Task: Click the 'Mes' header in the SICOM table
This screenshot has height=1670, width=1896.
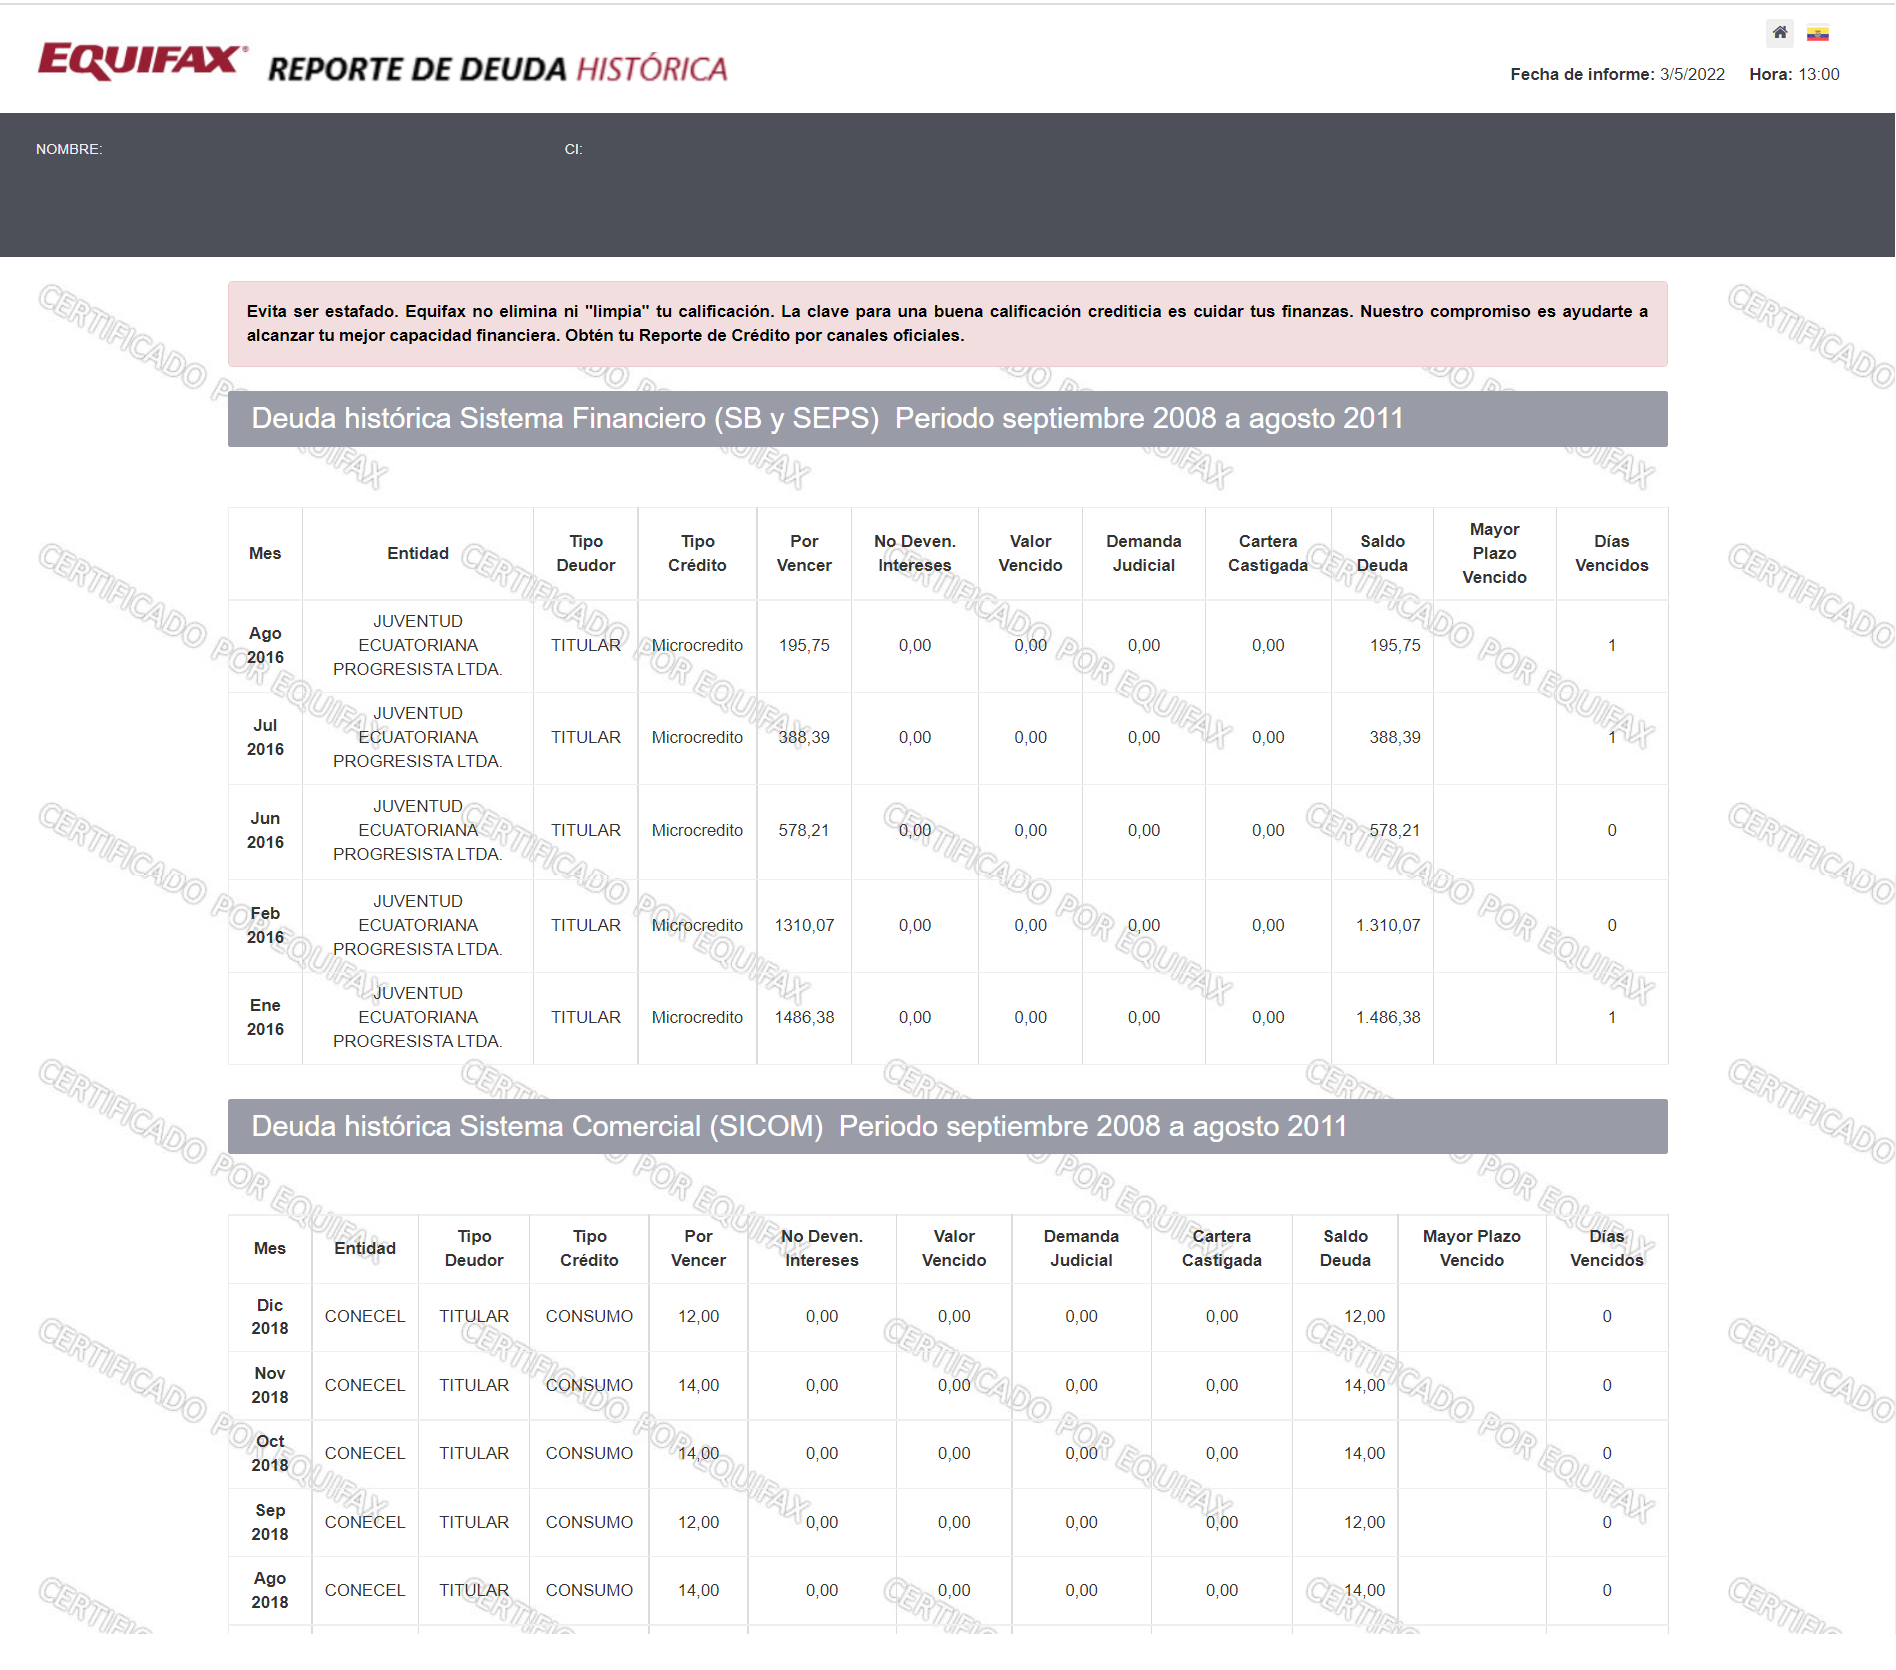Action: pyautogui.click(x=269, y=1248)
